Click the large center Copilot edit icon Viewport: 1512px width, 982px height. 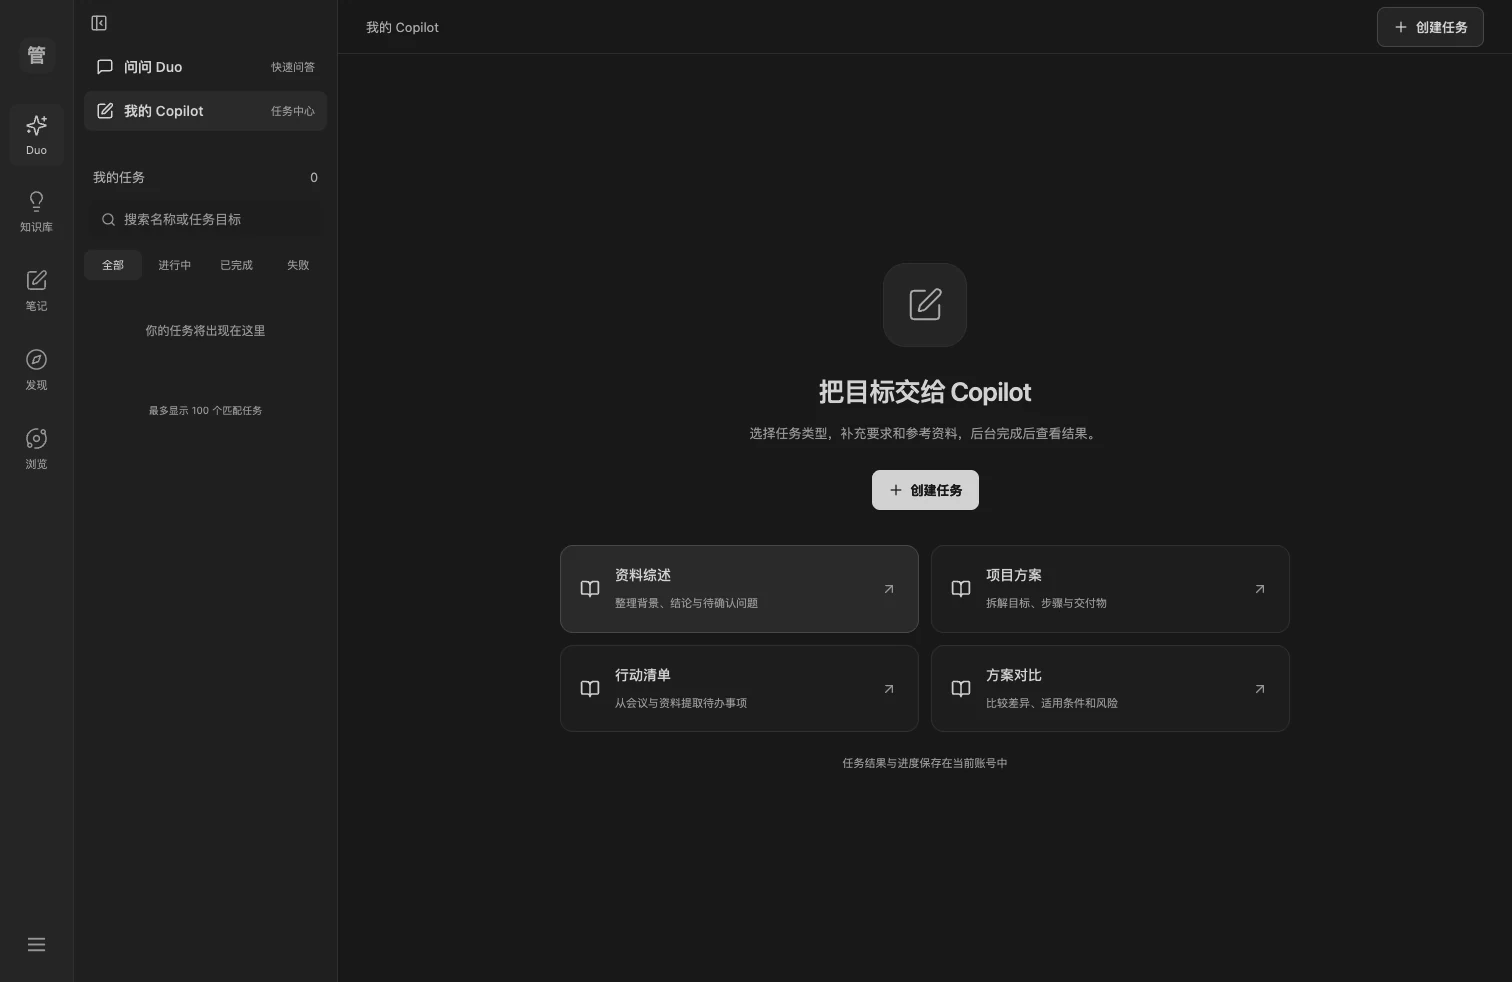[925, 305]
